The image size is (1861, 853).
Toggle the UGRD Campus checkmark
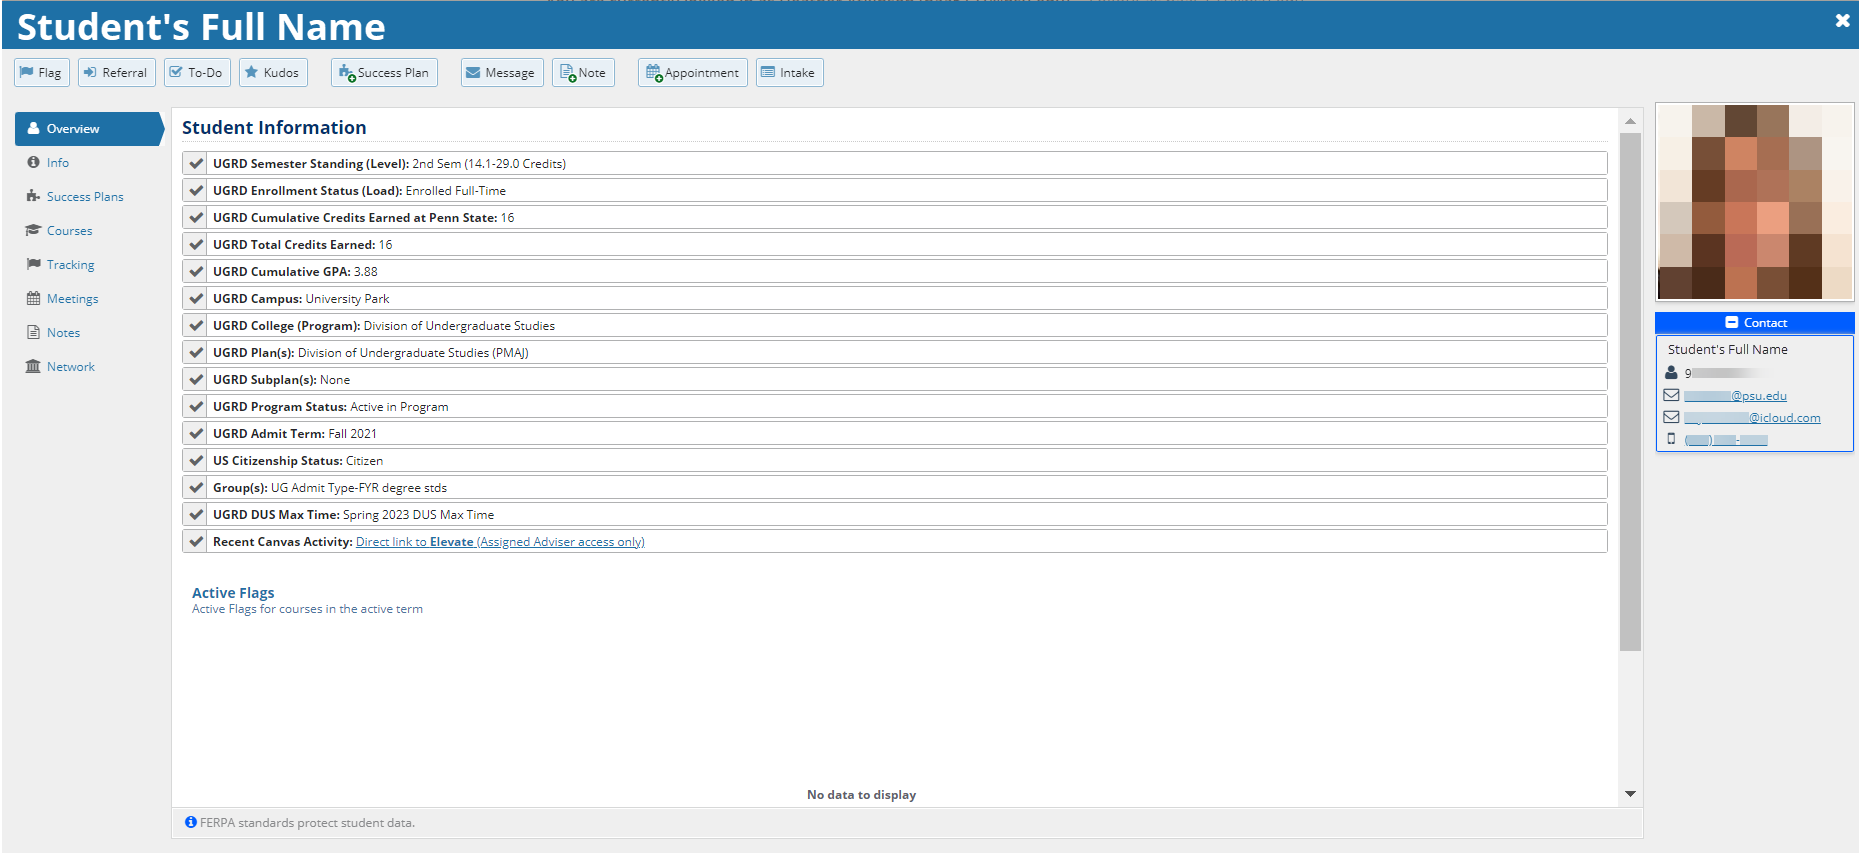(196, 299)
